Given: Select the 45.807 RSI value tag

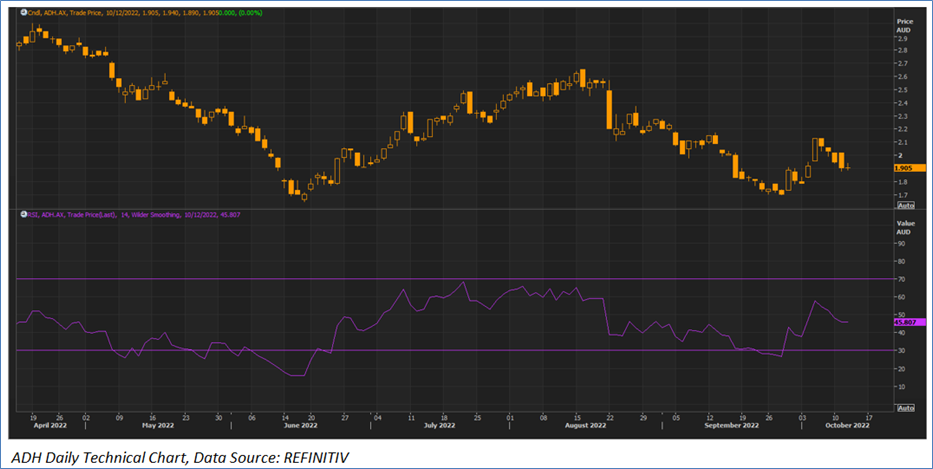Looking at the screenshot, I should click(x=910, y=322).
